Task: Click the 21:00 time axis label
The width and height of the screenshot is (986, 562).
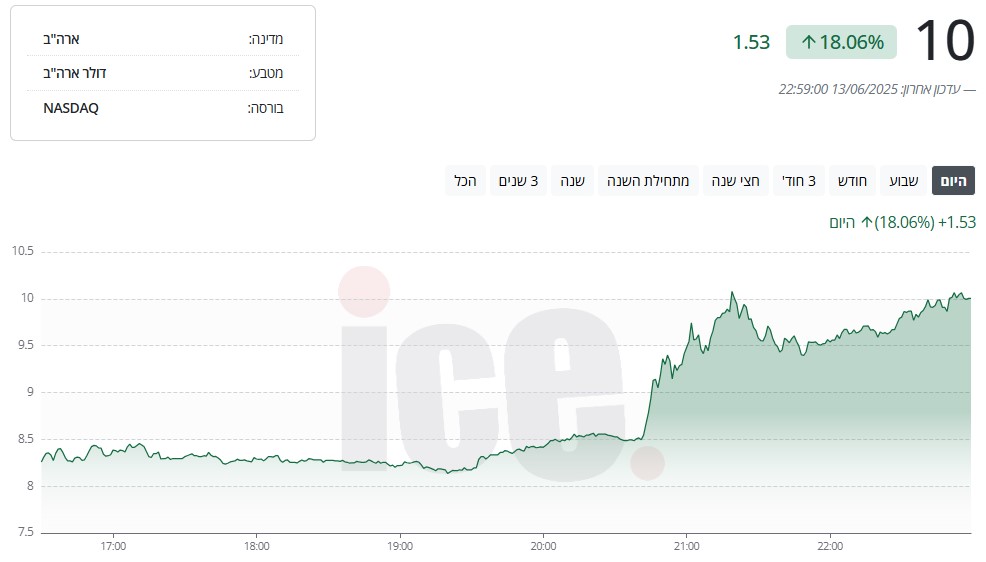Action: point(687,546)
